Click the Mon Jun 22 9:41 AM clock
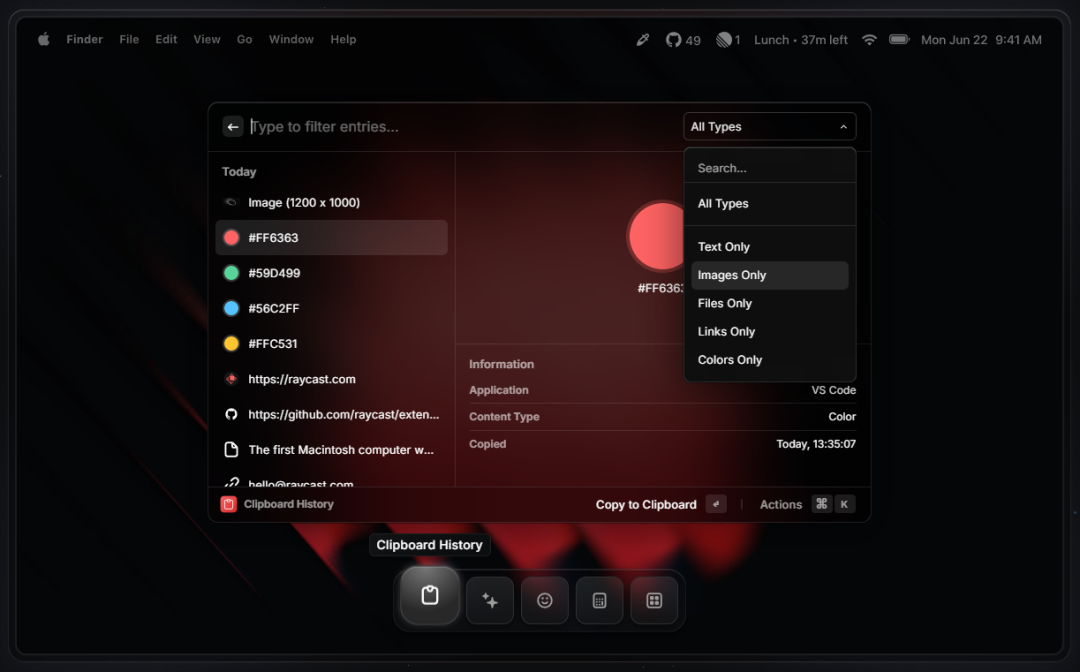The image size is (1080, 672). tap(982, 40)
